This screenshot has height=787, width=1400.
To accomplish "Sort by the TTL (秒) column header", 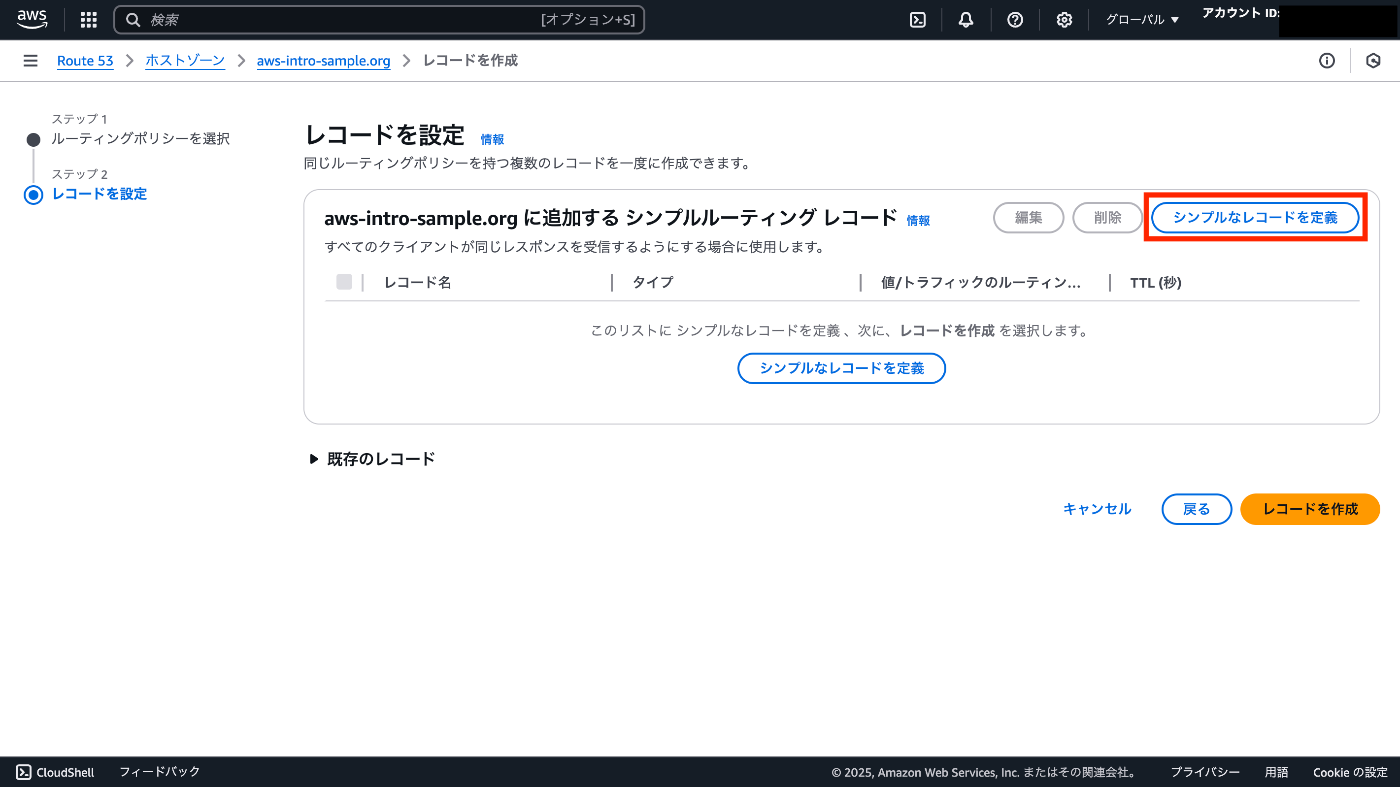I will 1156,282.
